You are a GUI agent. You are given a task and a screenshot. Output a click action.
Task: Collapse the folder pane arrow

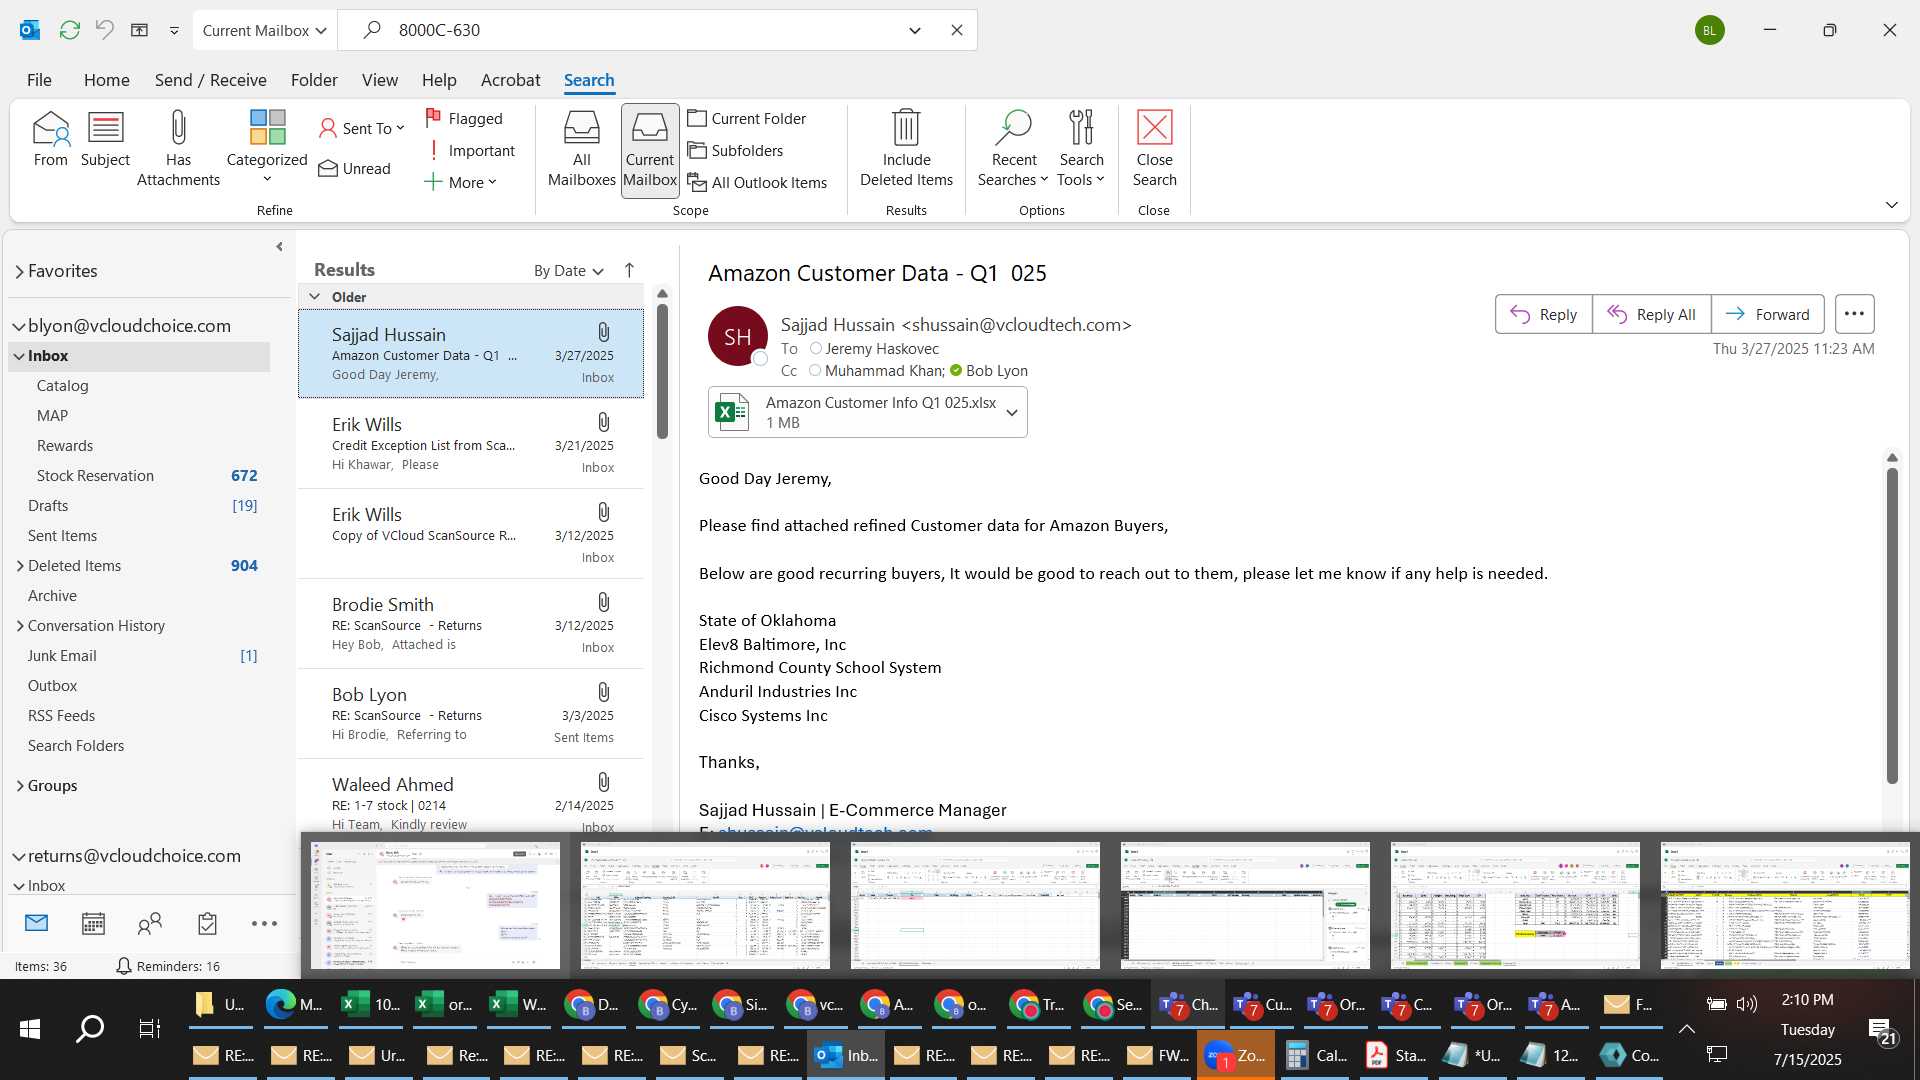click(x=279, y=246)
